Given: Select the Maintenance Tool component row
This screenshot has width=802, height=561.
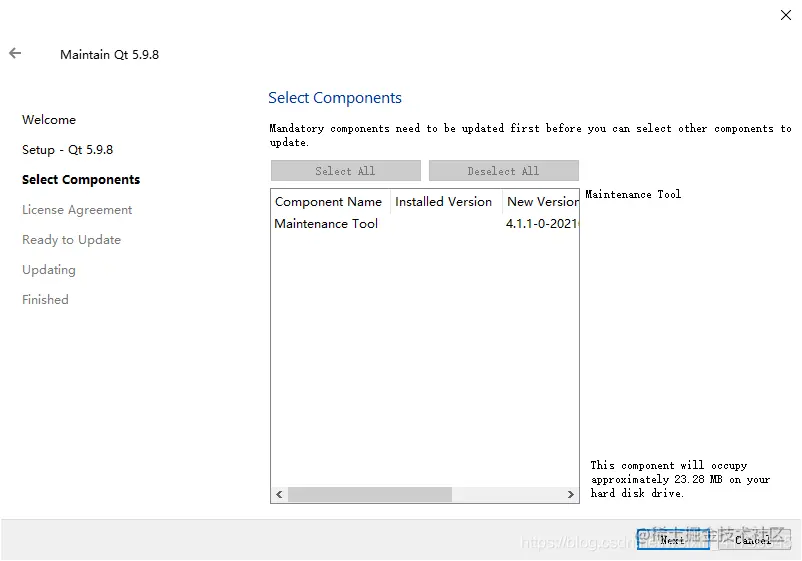Looking at the screenshot, I should point(425,224).
